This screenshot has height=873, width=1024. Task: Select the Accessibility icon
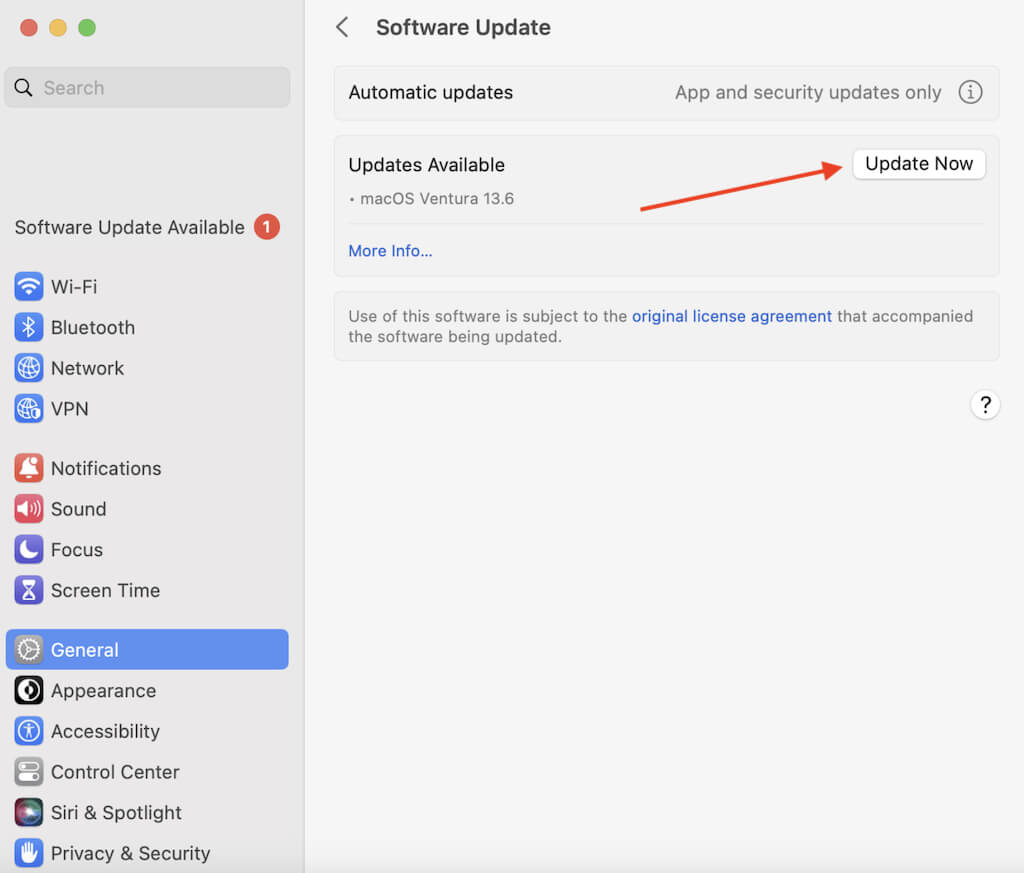coord(29,731)
